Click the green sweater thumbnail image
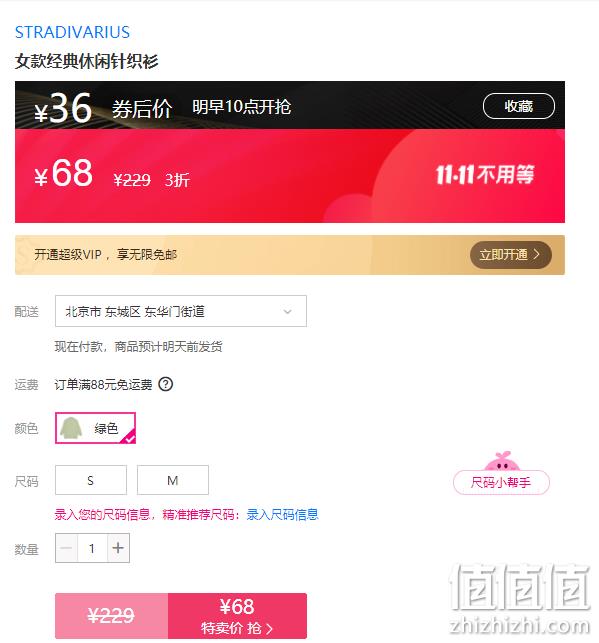599x643 pixels. point(71,428)
